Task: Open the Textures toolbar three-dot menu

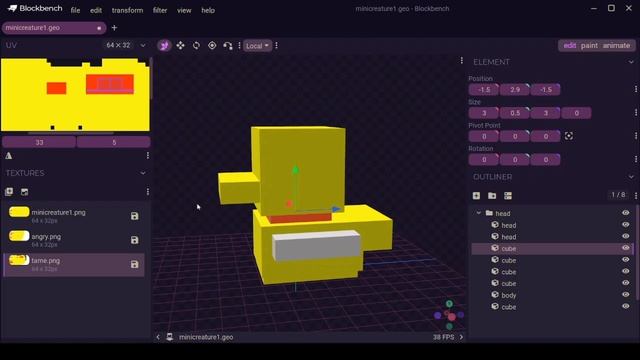Action: [148, 192]
